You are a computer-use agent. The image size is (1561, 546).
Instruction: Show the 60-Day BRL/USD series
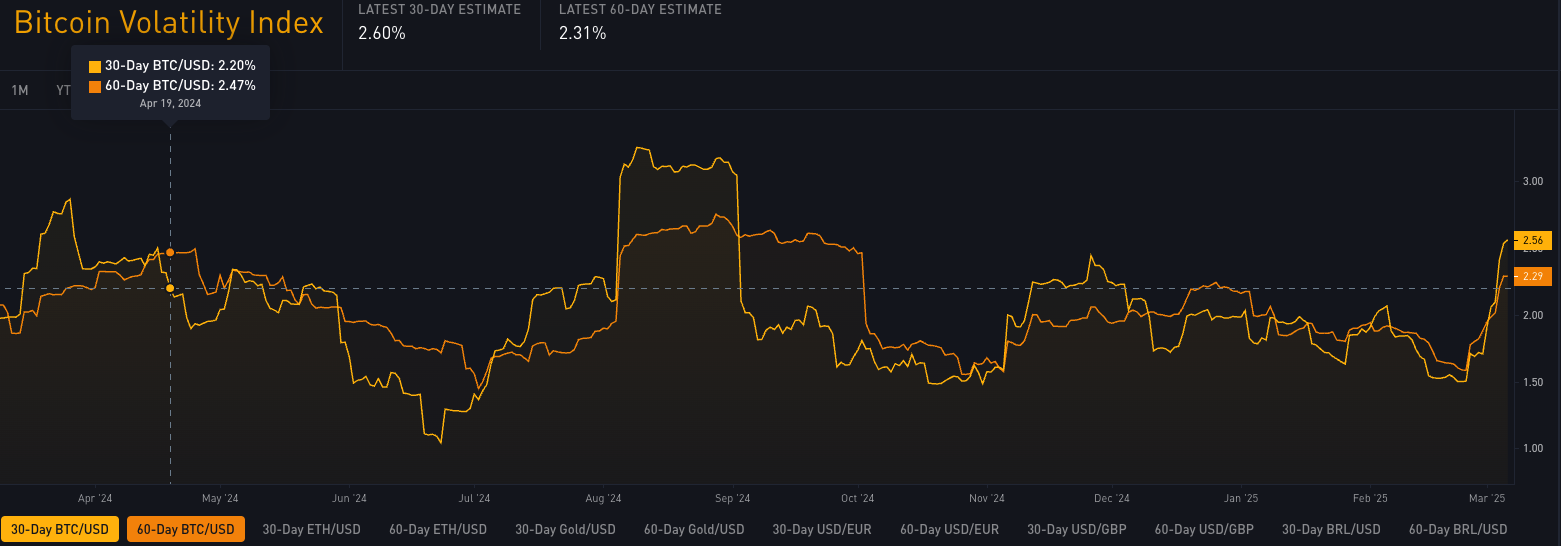point(1458,529)
